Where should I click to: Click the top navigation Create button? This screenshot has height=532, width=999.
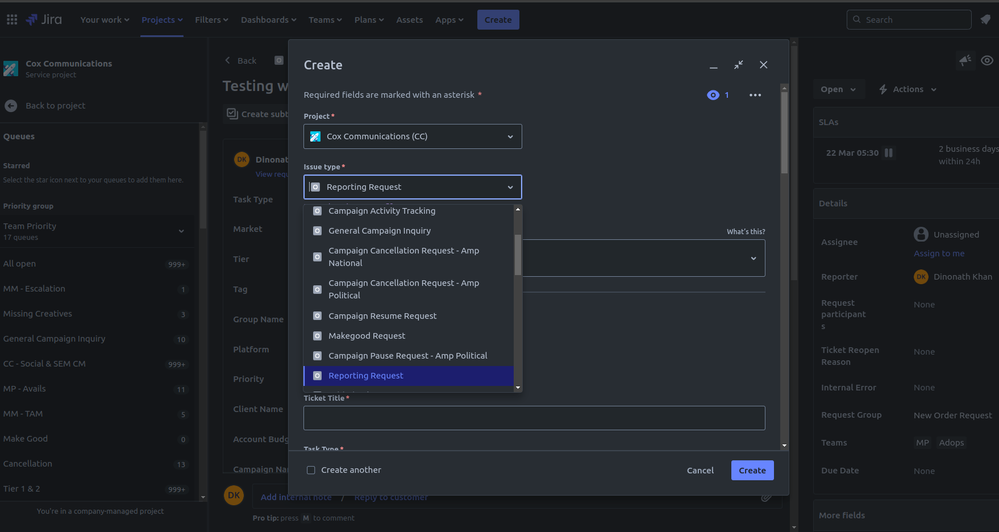(498, 20)
